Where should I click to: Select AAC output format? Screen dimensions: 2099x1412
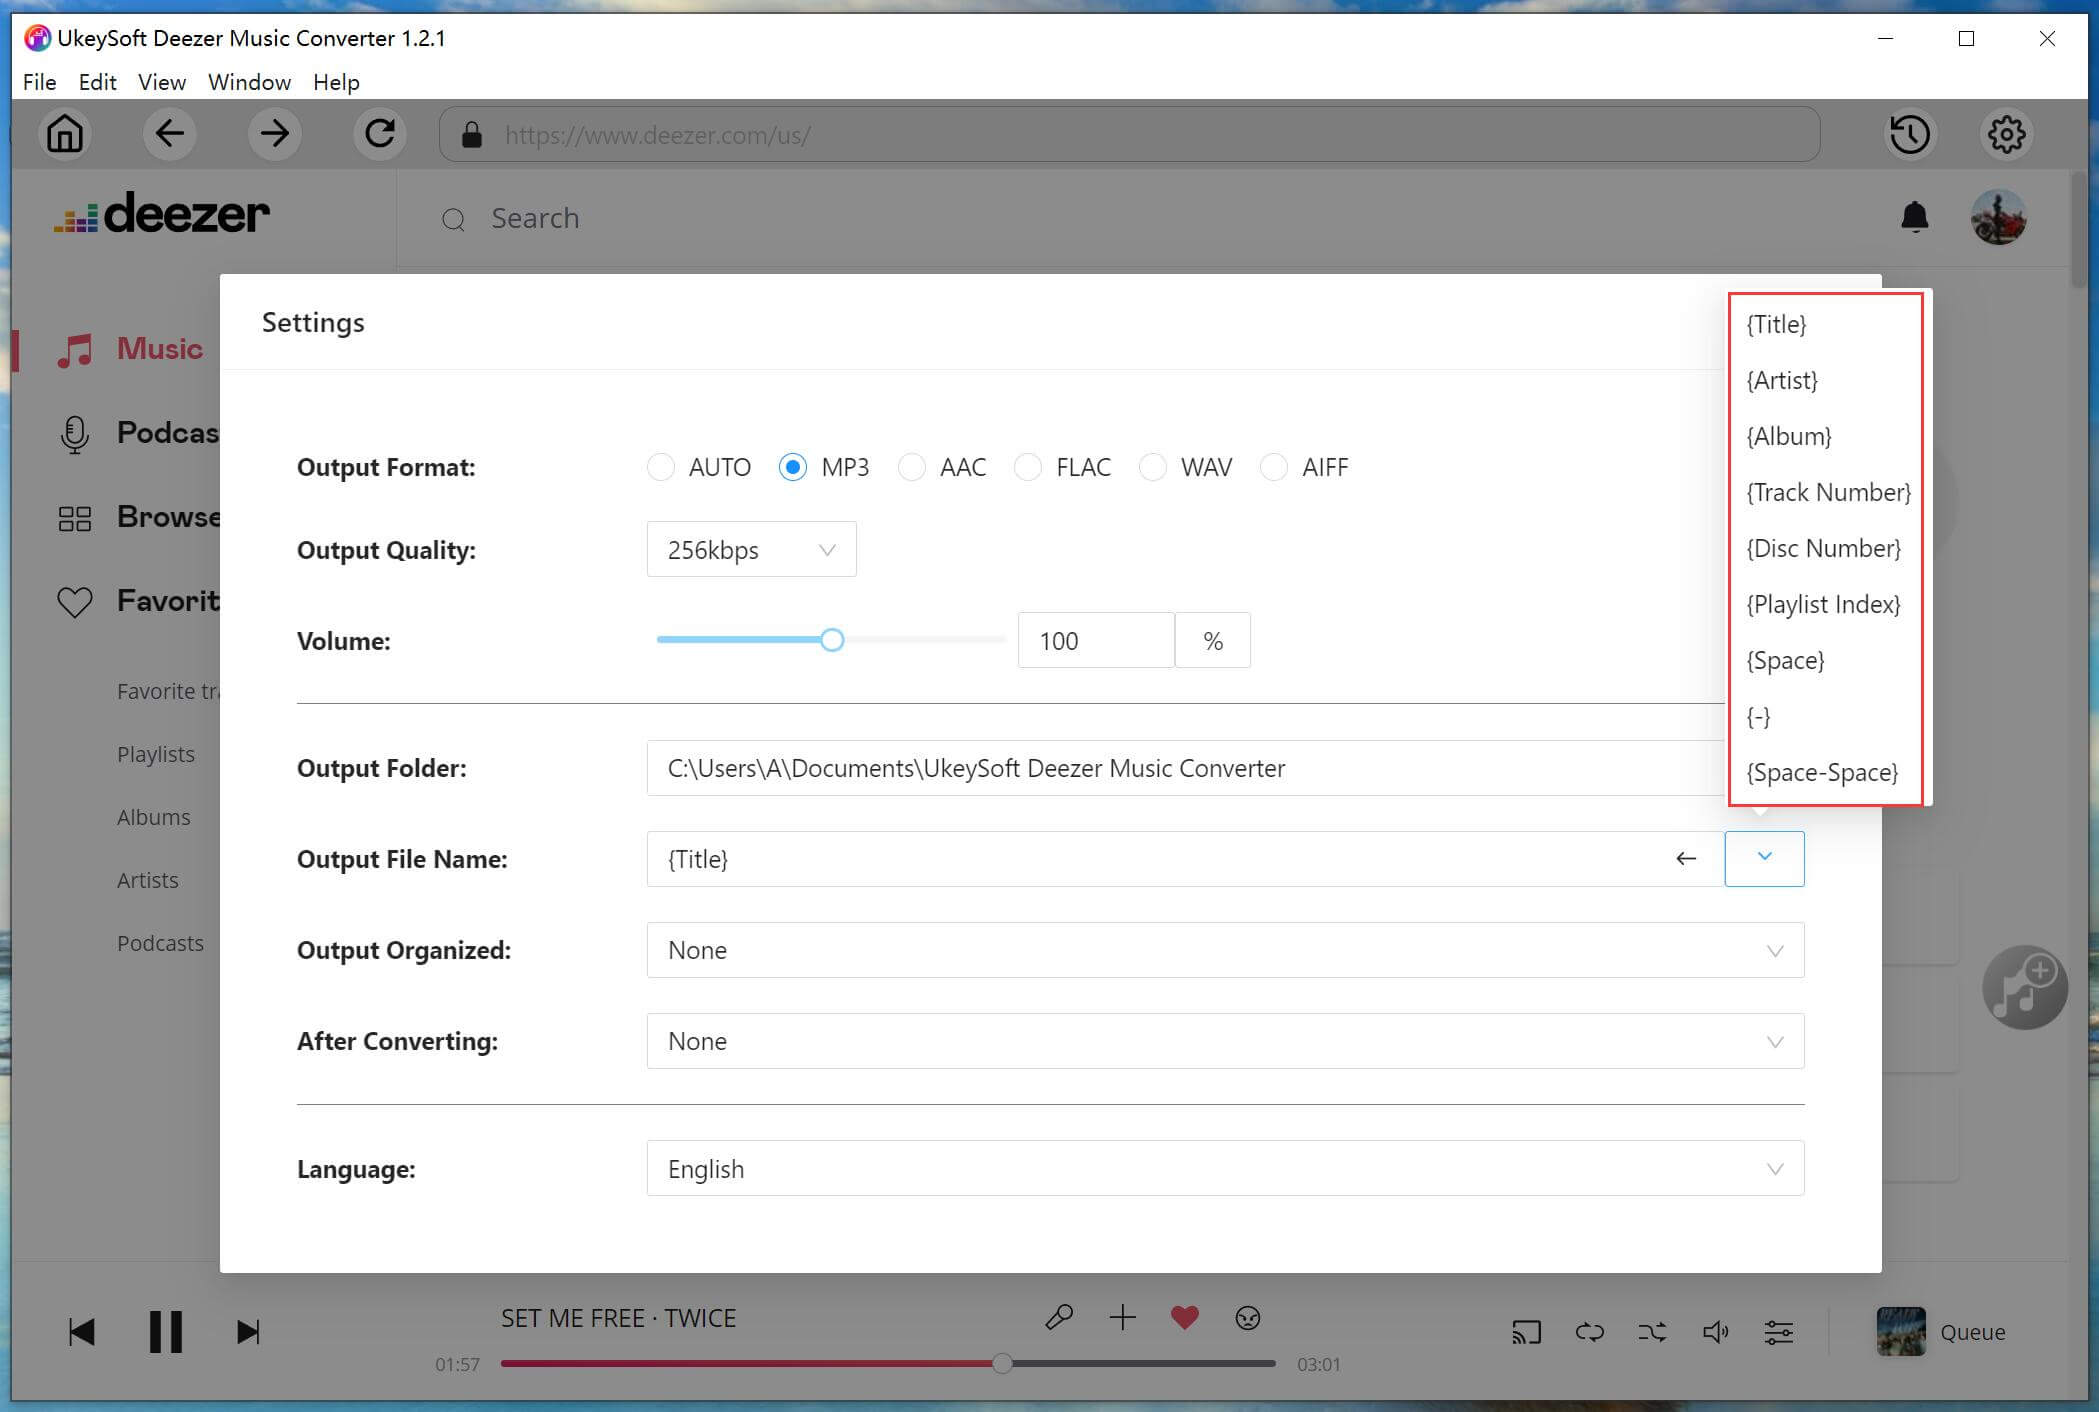911,467
